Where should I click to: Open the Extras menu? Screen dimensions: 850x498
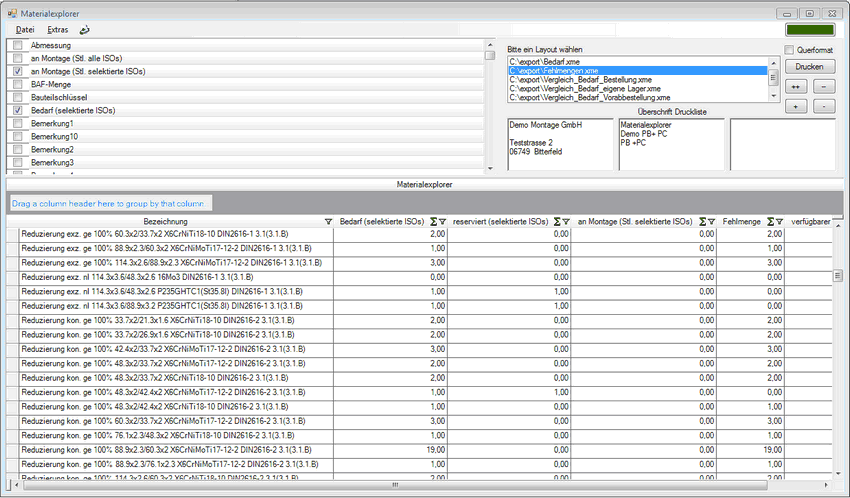coord(58,30)
